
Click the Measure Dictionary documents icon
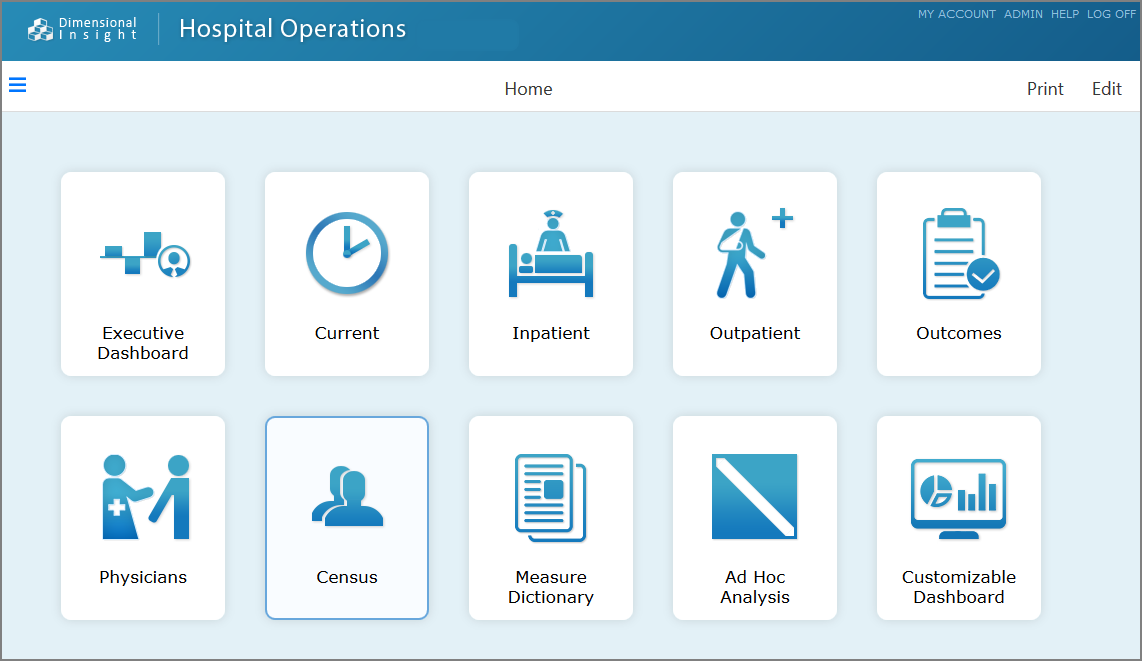551,495
